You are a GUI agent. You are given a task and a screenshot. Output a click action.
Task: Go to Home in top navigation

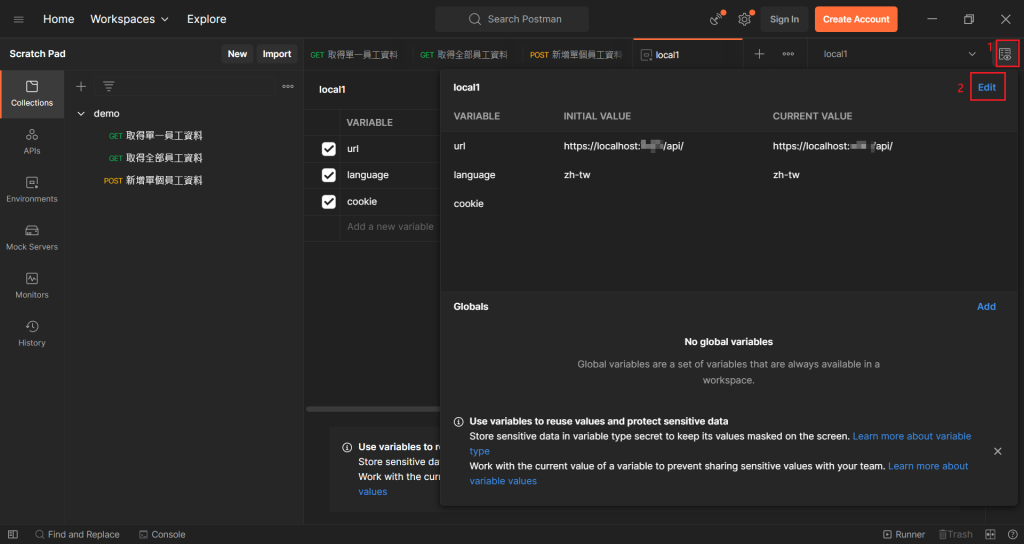click(x=59, y=19)
